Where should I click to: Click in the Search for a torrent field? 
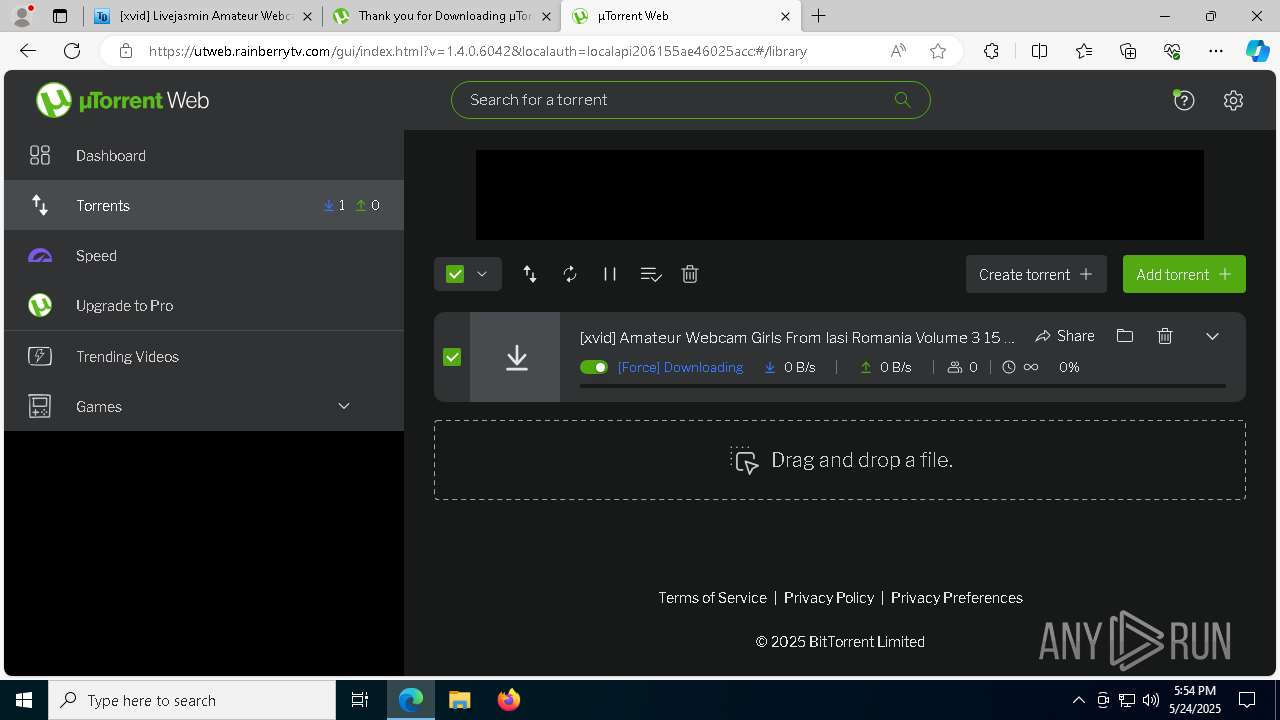point(690,99)
